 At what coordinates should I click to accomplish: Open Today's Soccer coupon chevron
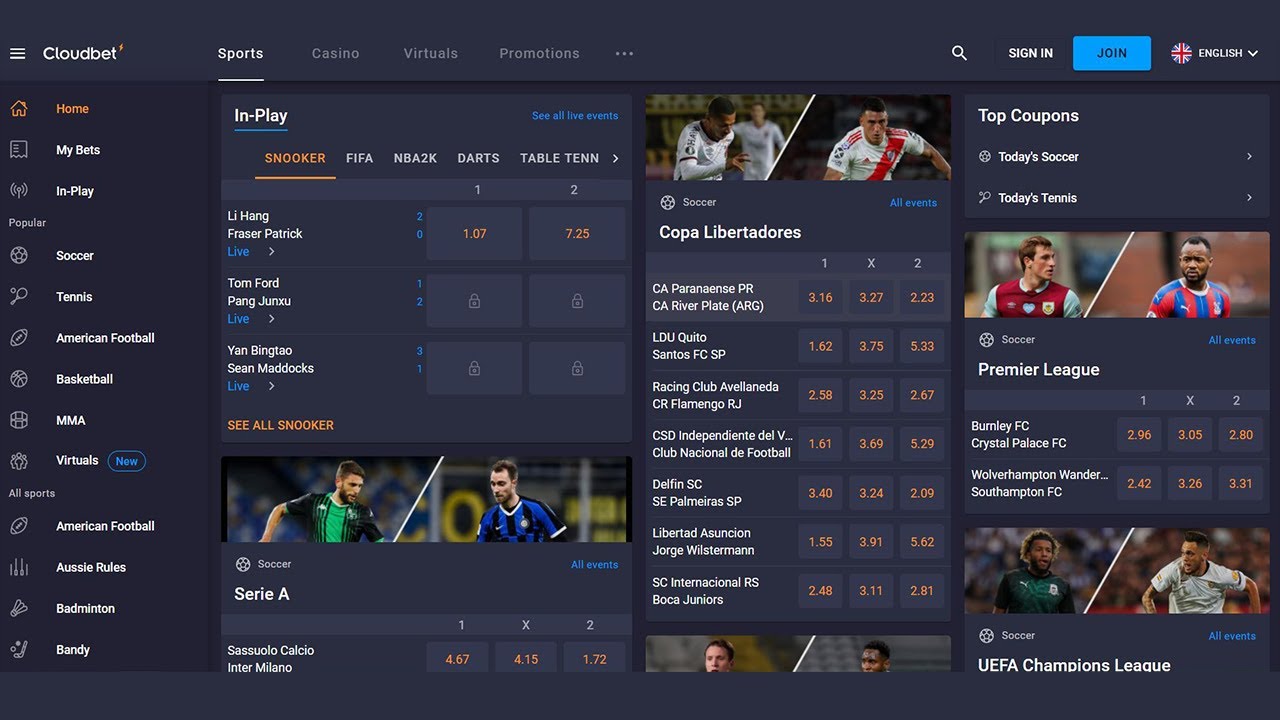1249,156
